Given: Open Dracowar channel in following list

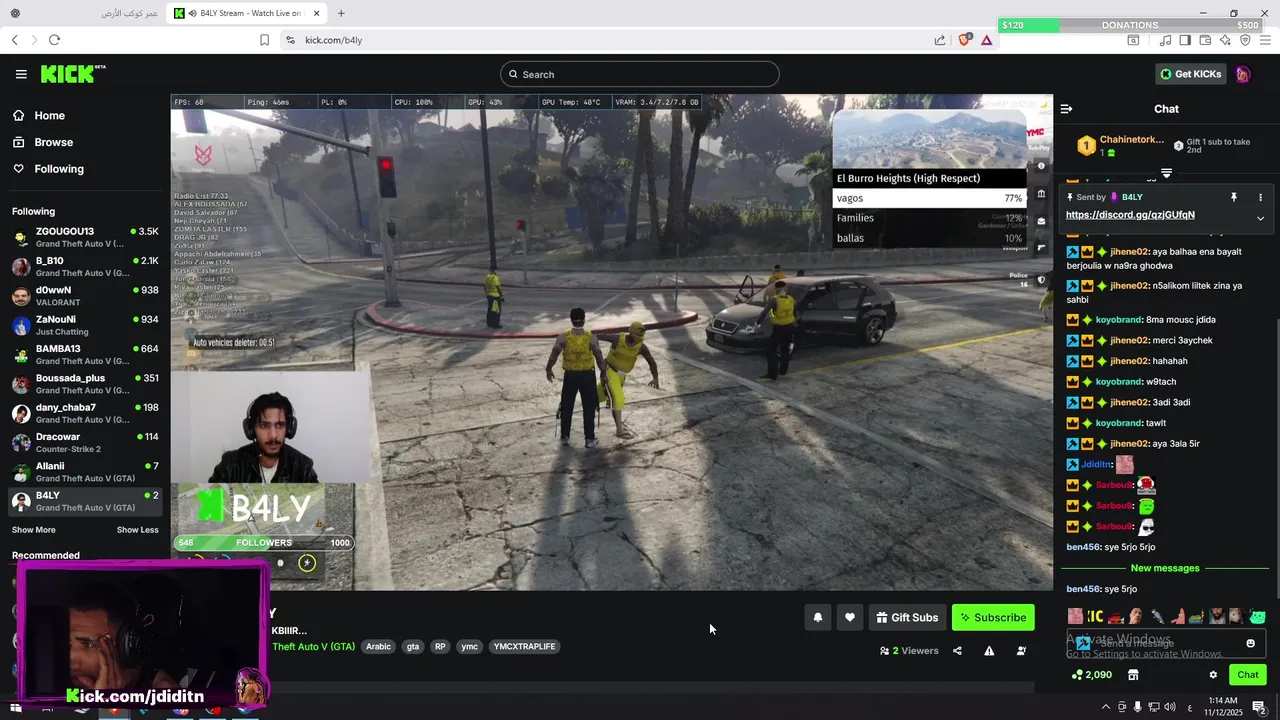Looking at the screenshot, I should [85, 443].
